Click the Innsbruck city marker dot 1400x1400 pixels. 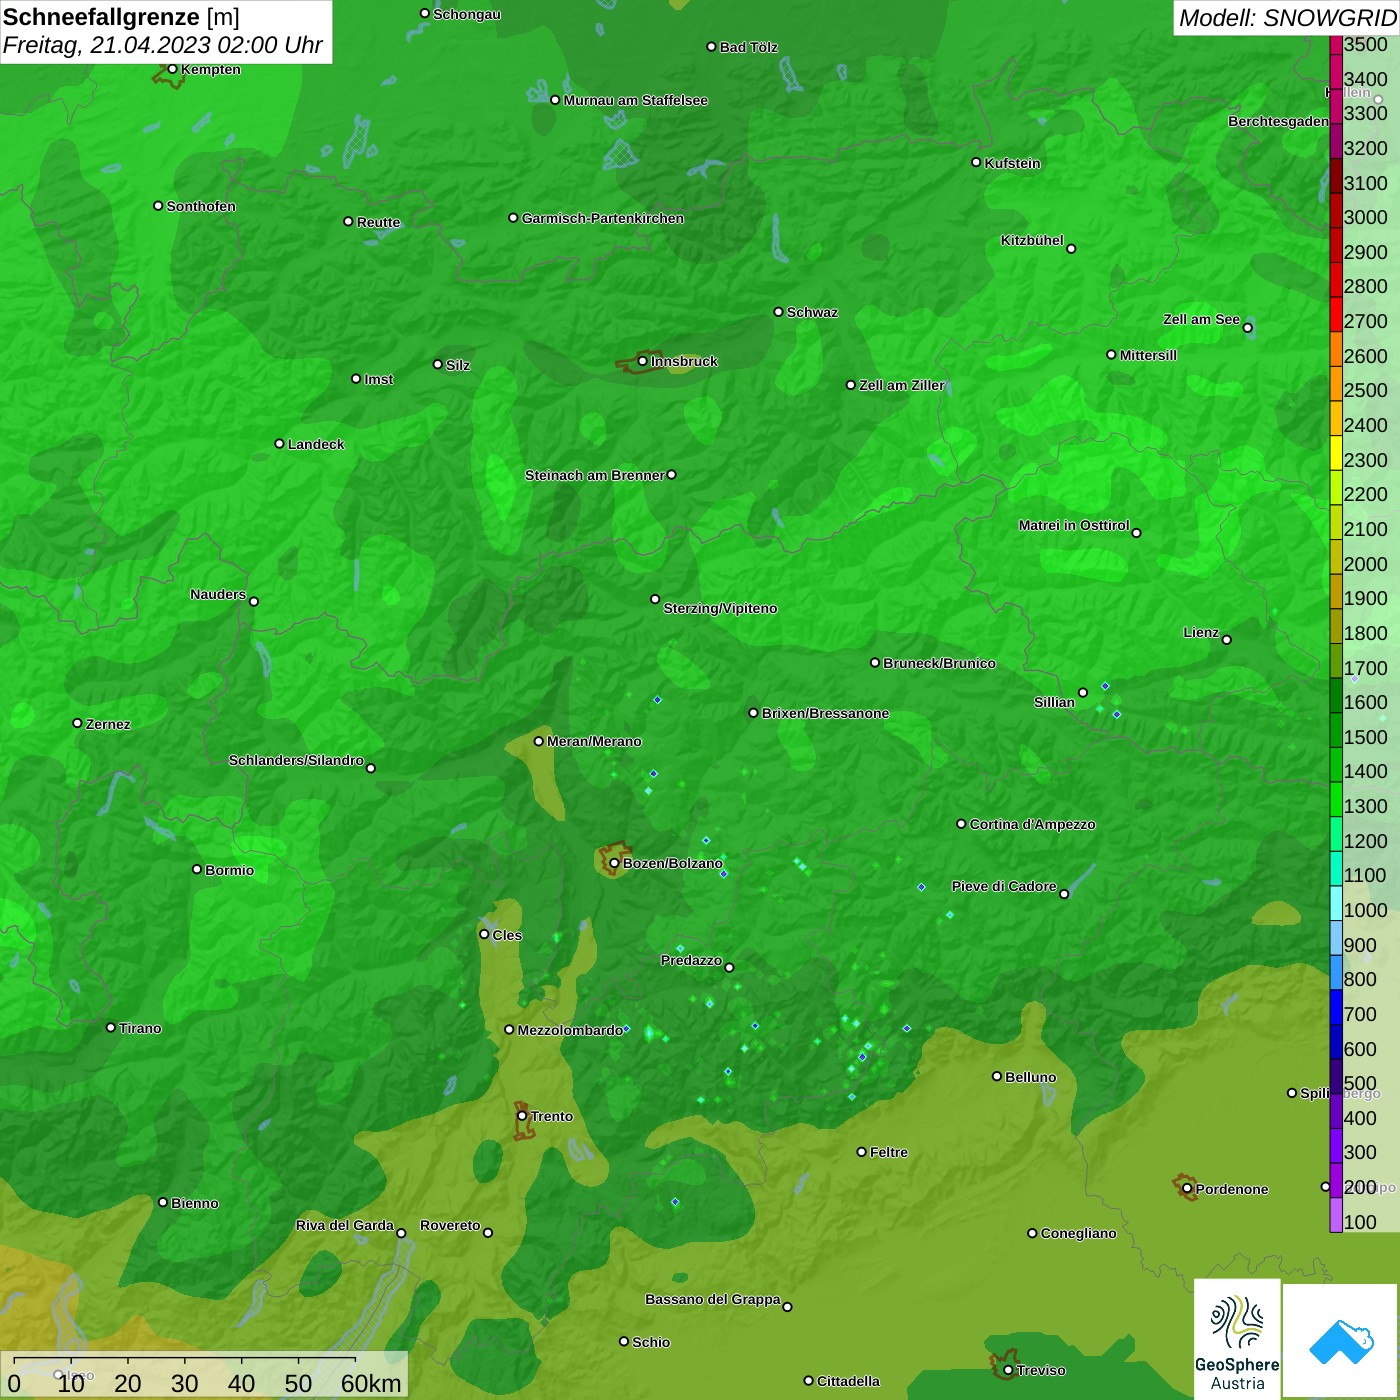point(642,361)
